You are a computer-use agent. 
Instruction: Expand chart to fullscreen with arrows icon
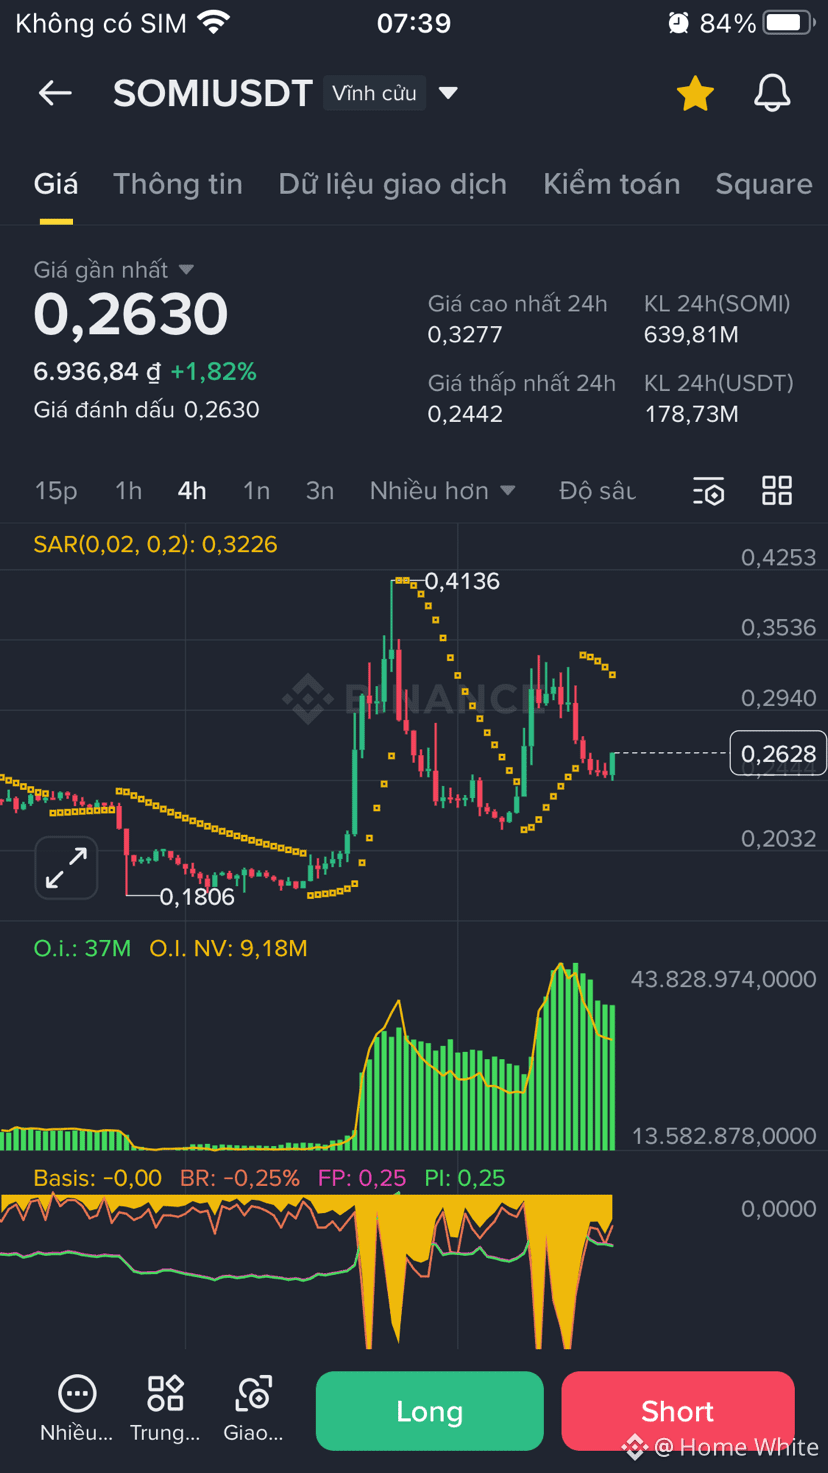(x=66, y=867)
